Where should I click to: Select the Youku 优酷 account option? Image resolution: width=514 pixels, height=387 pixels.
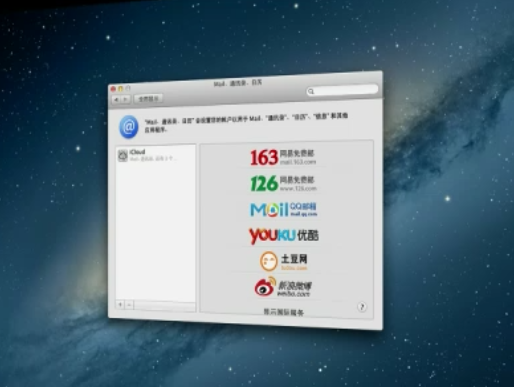pyautogui.click(x=284, y=236)
